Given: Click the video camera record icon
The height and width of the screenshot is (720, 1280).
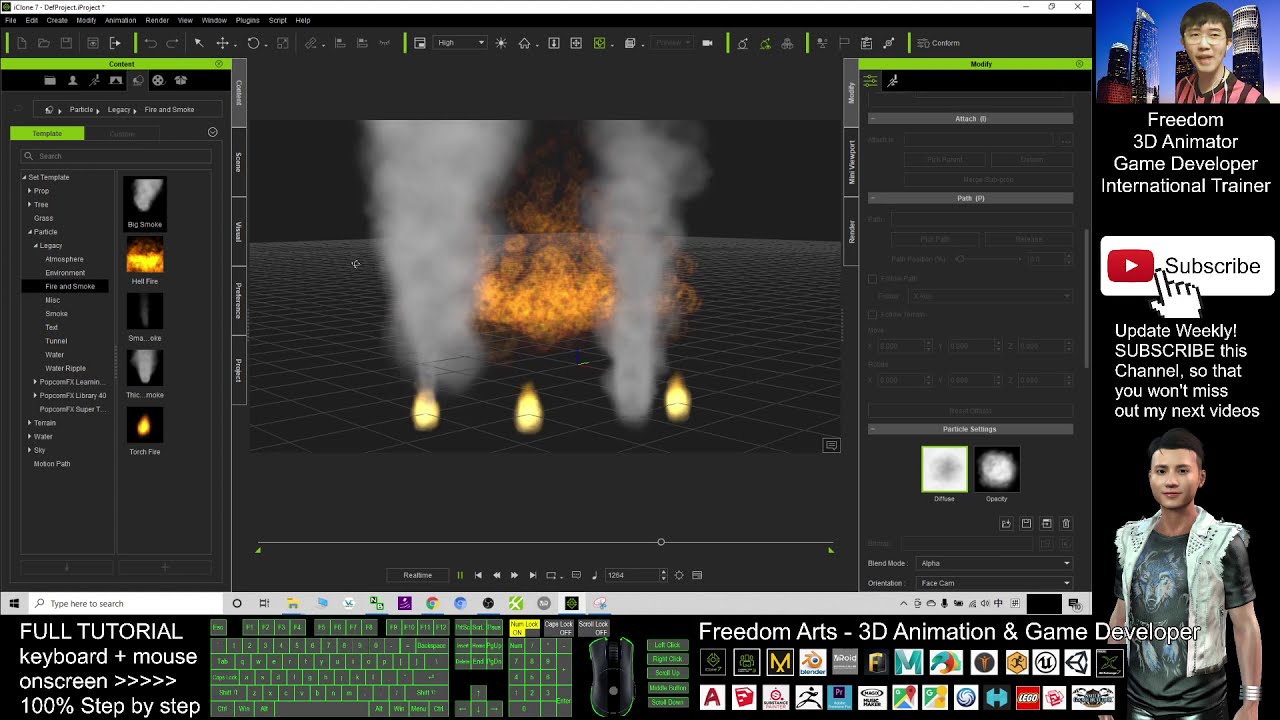Looking at the screenshot, I should click(x=707, y=43).
